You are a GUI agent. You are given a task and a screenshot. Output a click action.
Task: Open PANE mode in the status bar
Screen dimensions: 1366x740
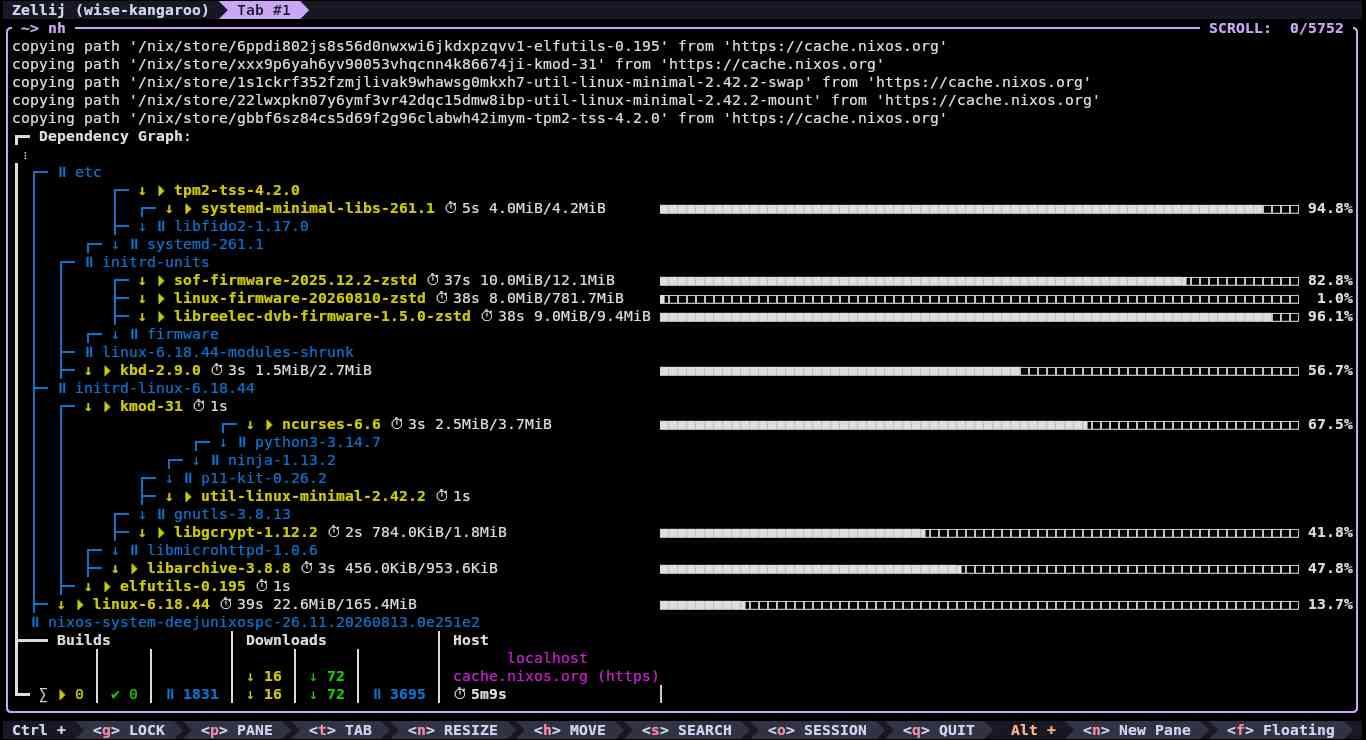(x=236, y=730)
